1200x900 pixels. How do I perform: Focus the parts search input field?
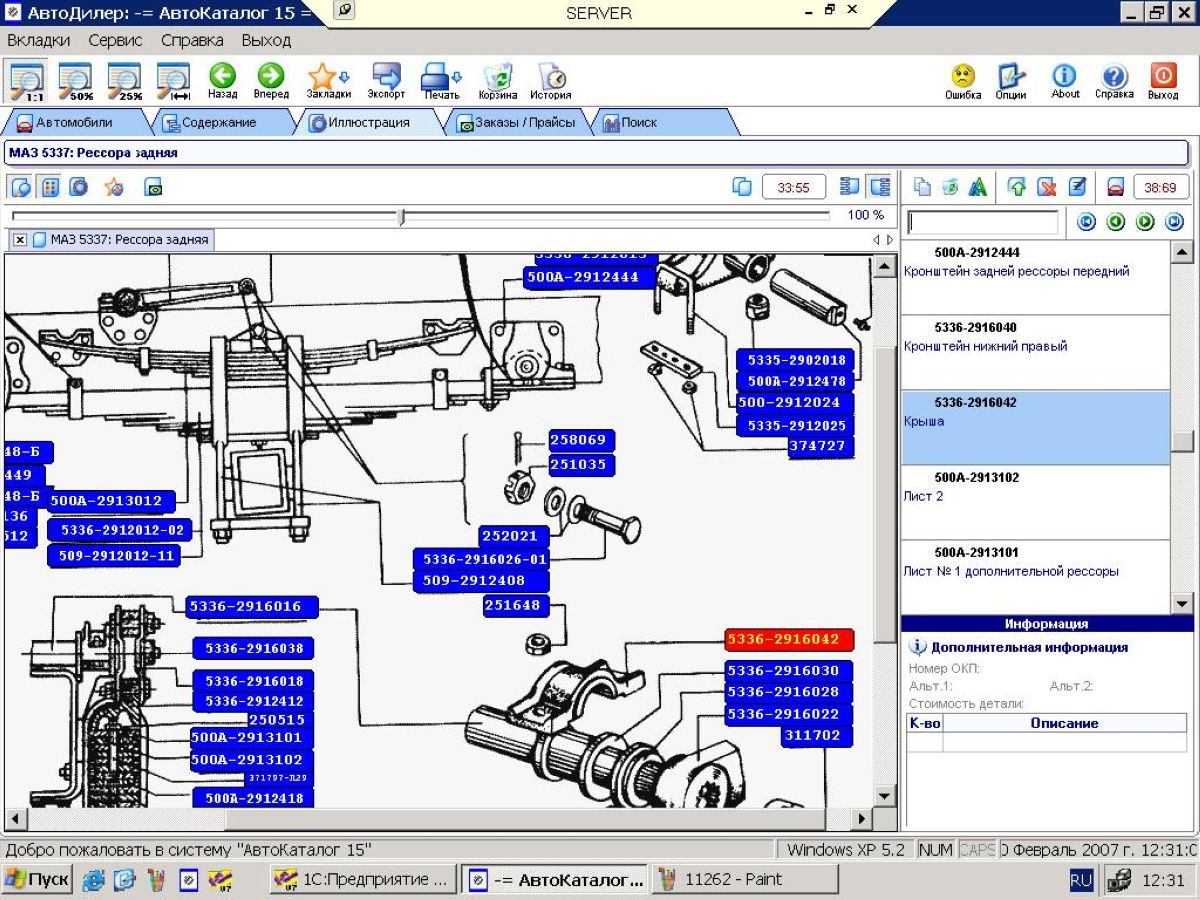(x=982, y=222)
